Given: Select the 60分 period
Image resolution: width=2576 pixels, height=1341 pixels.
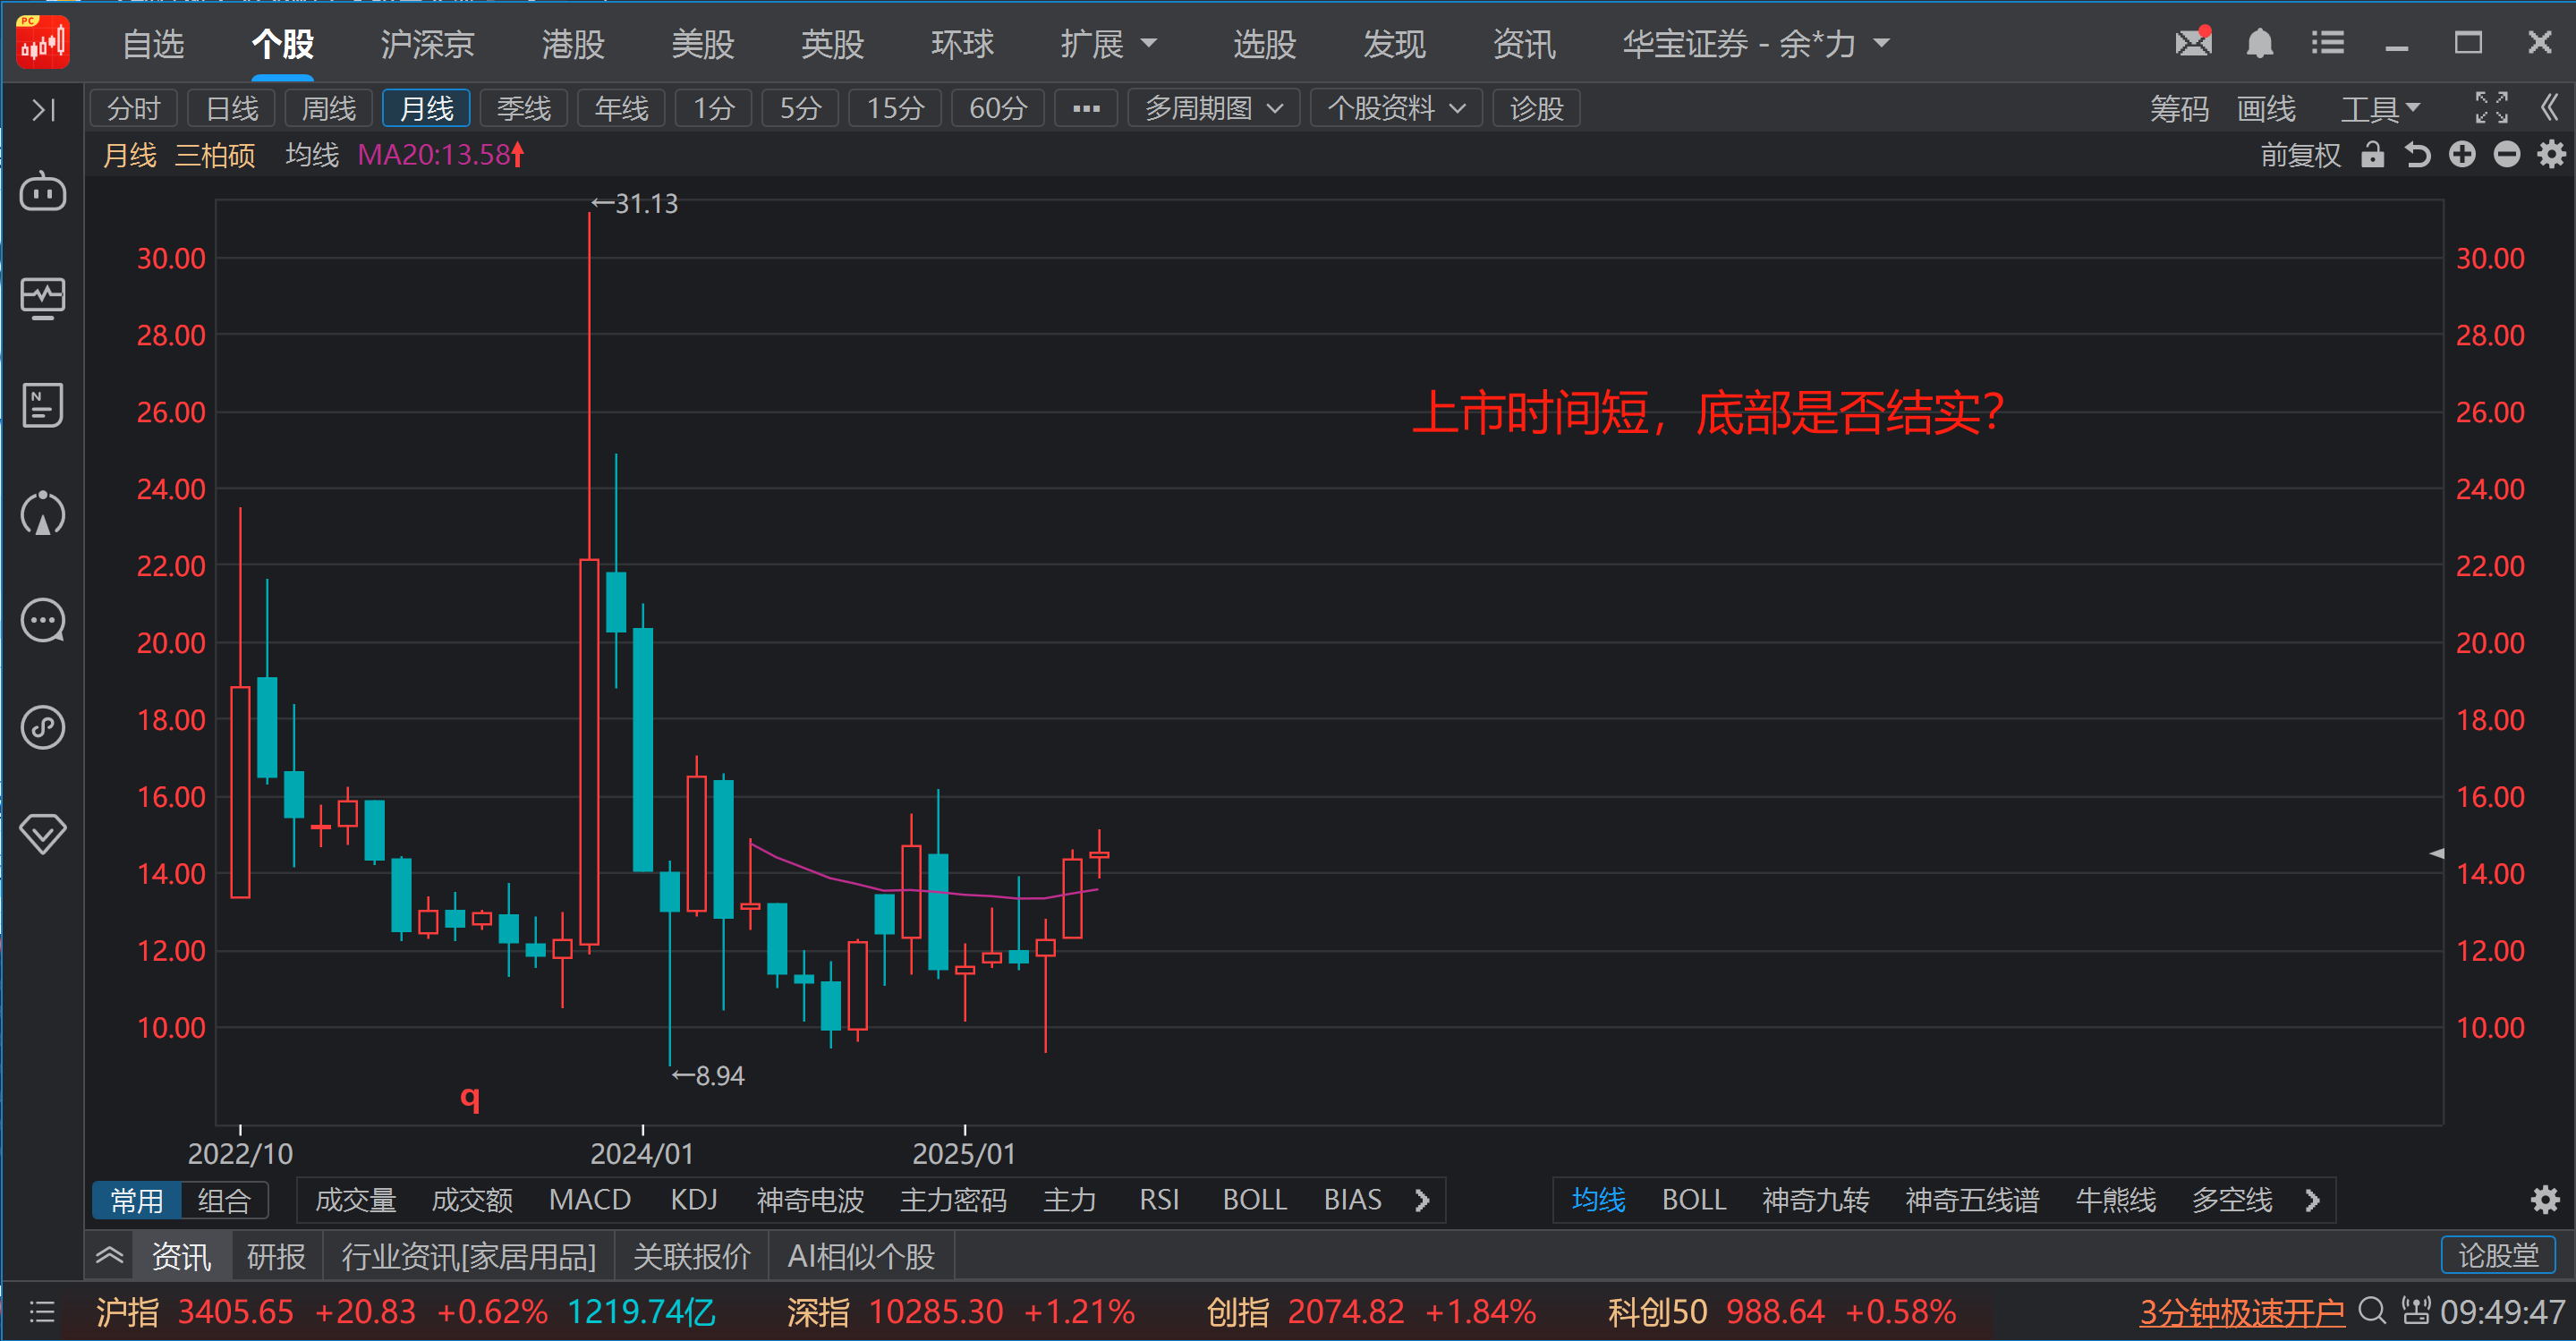Looking at the screenshot, I should point(998,108).
